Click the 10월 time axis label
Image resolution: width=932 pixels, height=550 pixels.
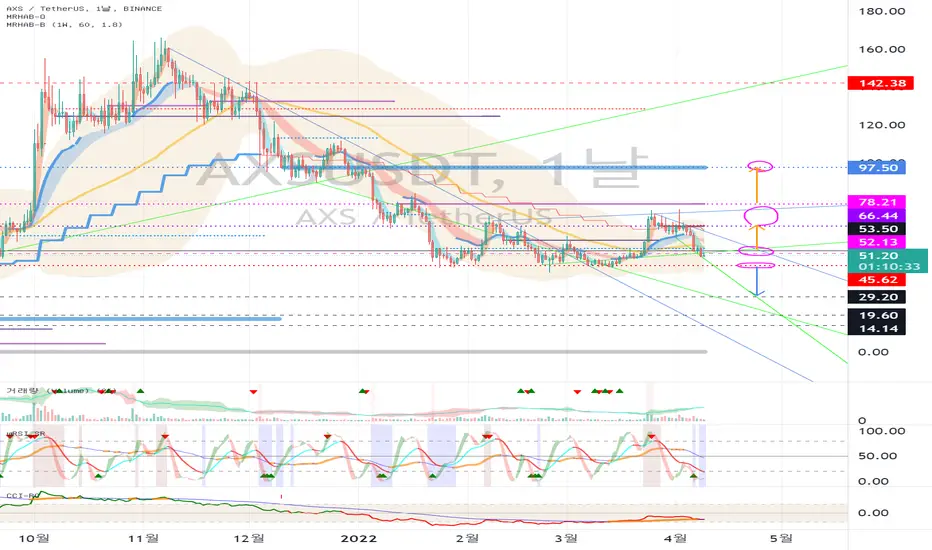point(34,538)
